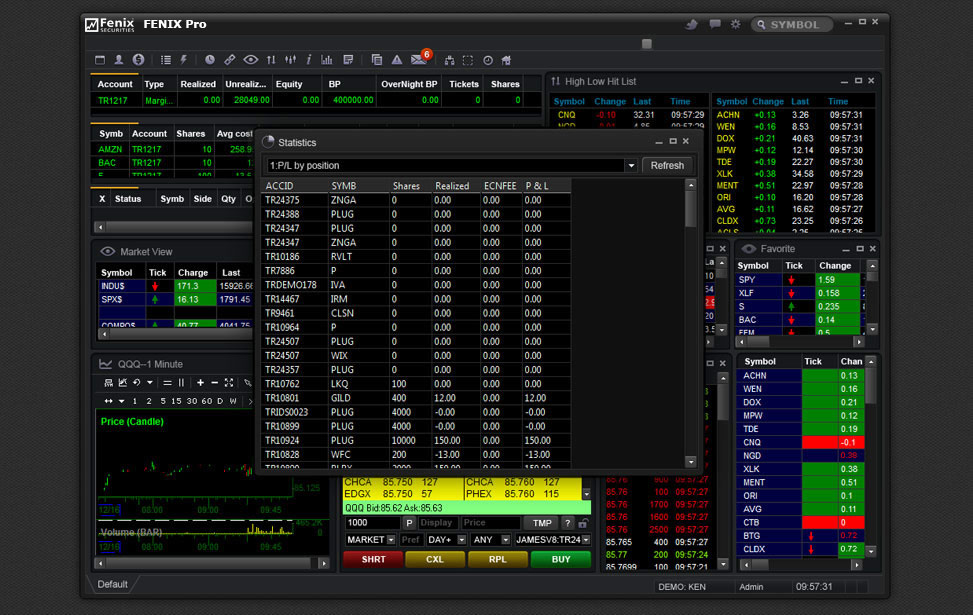Image resolution: width=973 pixels, height=615 pixels.
Task: Click the note sheet toolbar icon
Action: [348, 60]
